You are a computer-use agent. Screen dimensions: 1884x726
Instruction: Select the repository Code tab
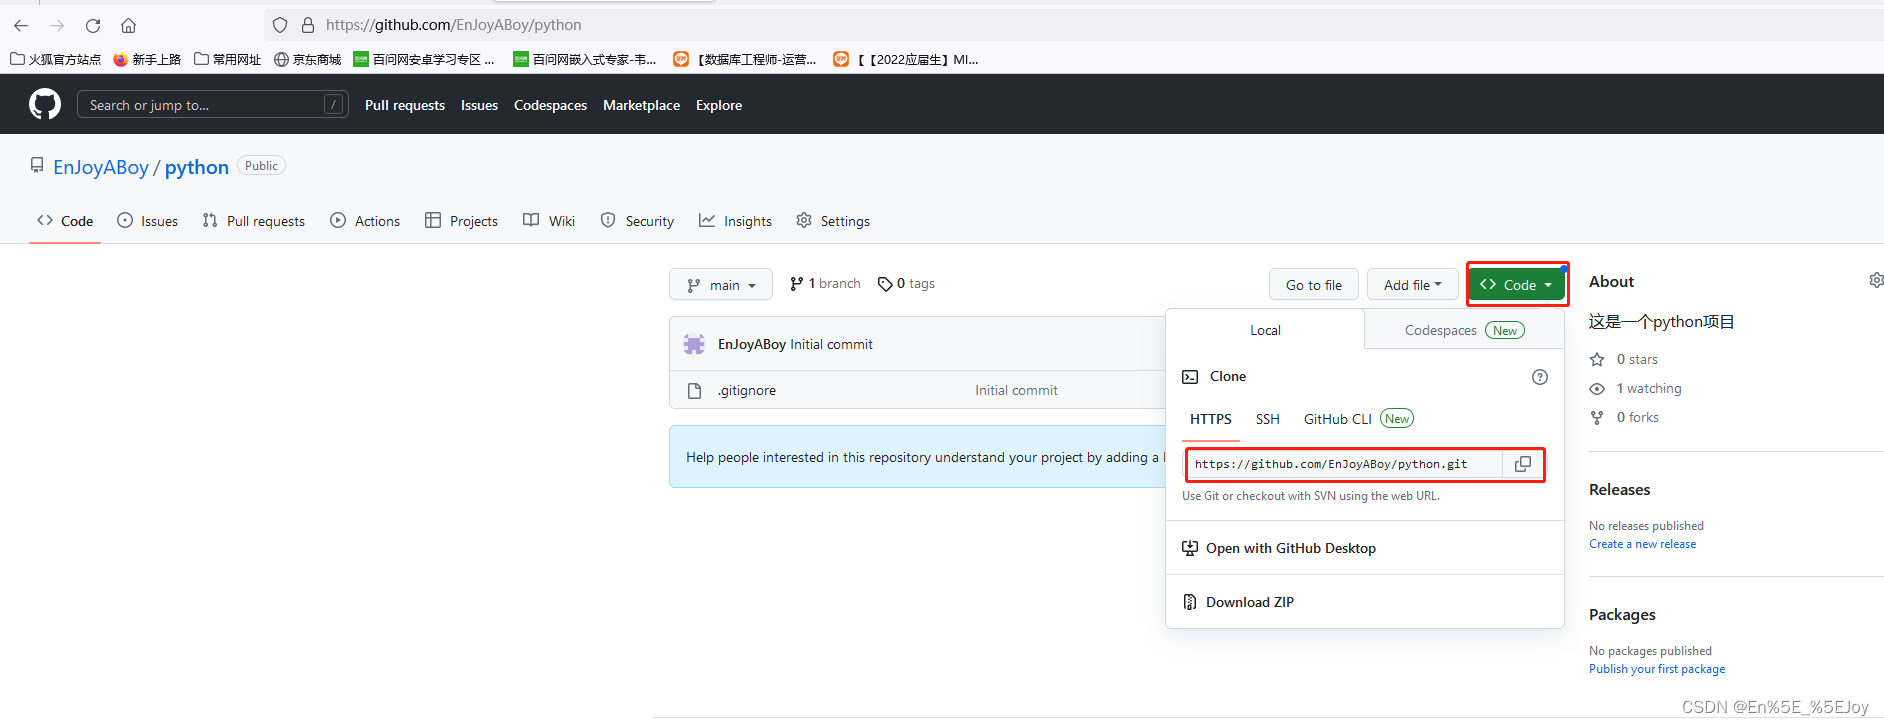[65, 221]
